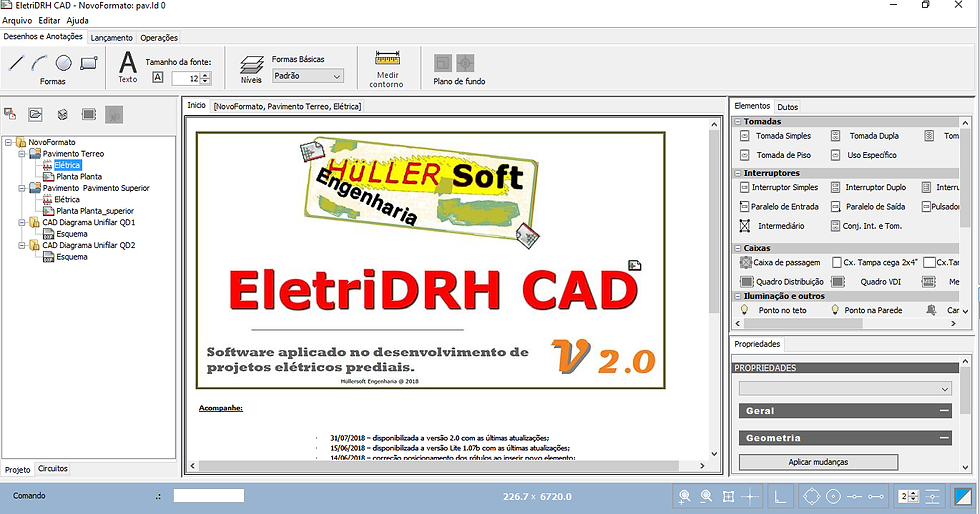The width and height of the screenshot is (980, 514).
Task: Toggle the quadrant diamond snap icon
Action: tap(811, 496)
